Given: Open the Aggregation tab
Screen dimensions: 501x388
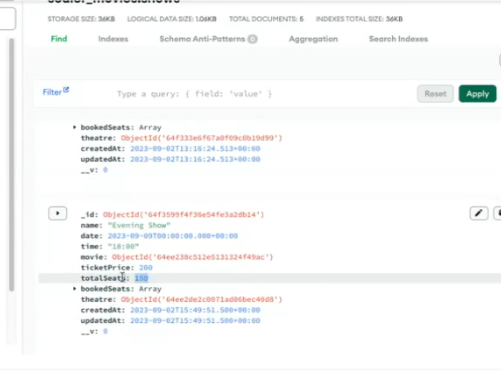Looking at the screenshot, I should (x=313, y=39).
